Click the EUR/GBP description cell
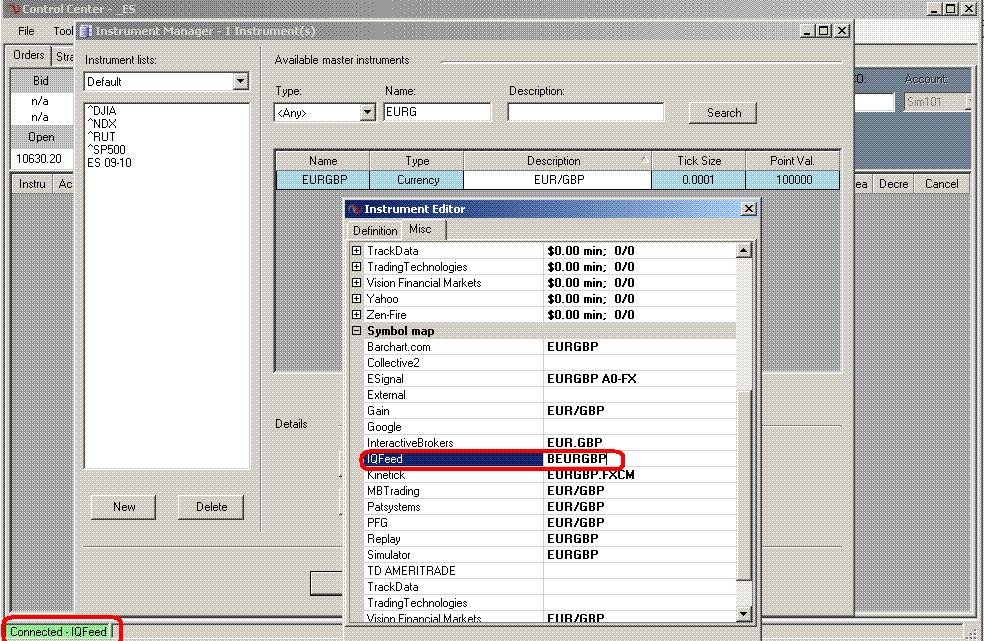Image resolution: width=984 pixels, height=641 pixels. [x=558, y=180]
